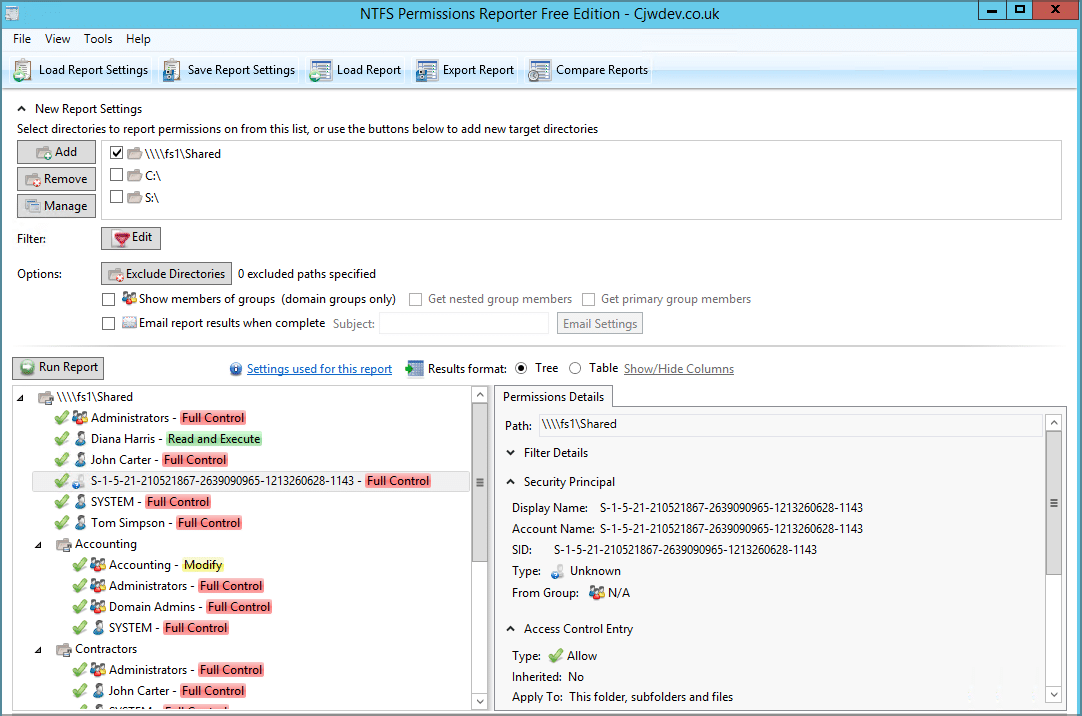Click the Filter Edit button
The height and width of the screenshot is (716, 1082).
131,238
